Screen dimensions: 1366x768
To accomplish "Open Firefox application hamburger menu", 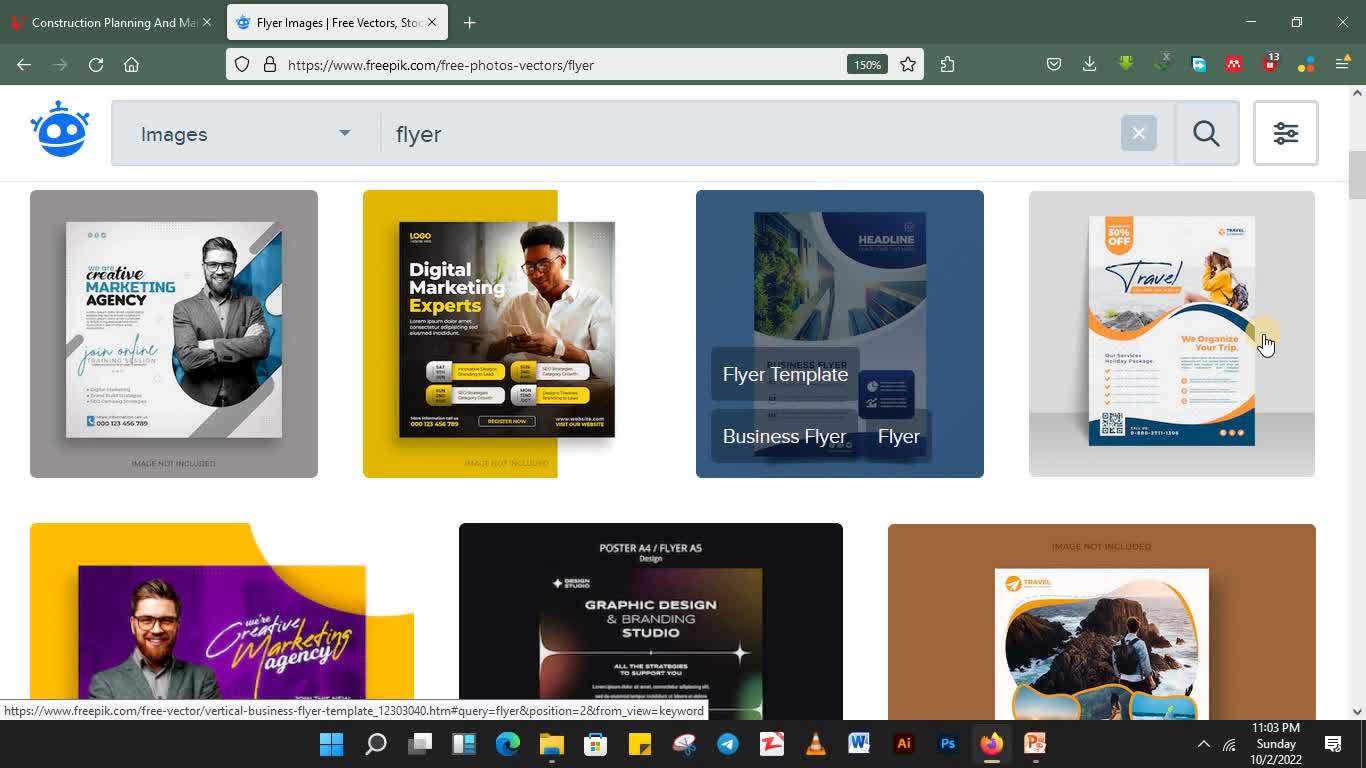I will click(x=1343, y=64).
